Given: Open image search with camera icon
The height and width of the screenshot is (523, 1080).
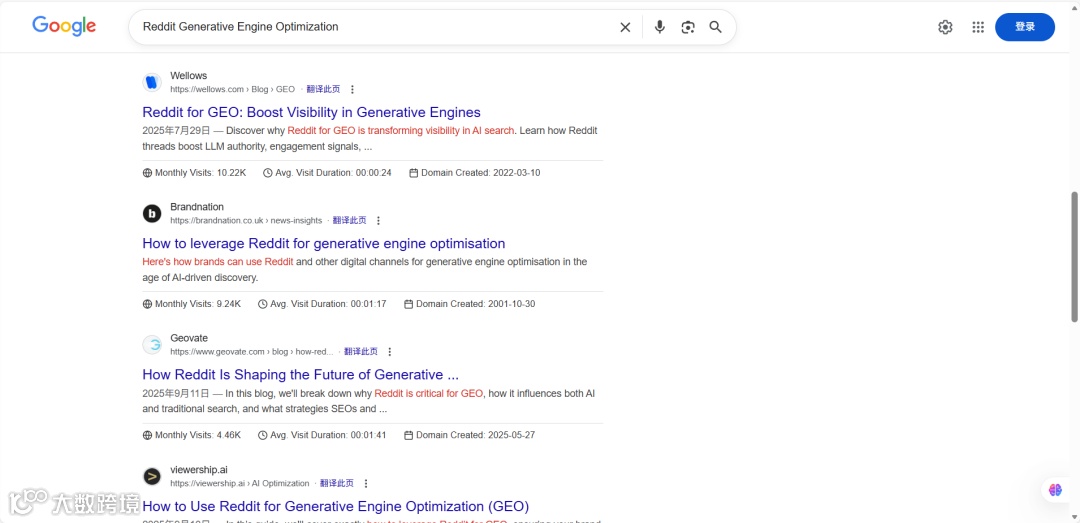Looking at the screenshot, I should [x=687, y=27].
